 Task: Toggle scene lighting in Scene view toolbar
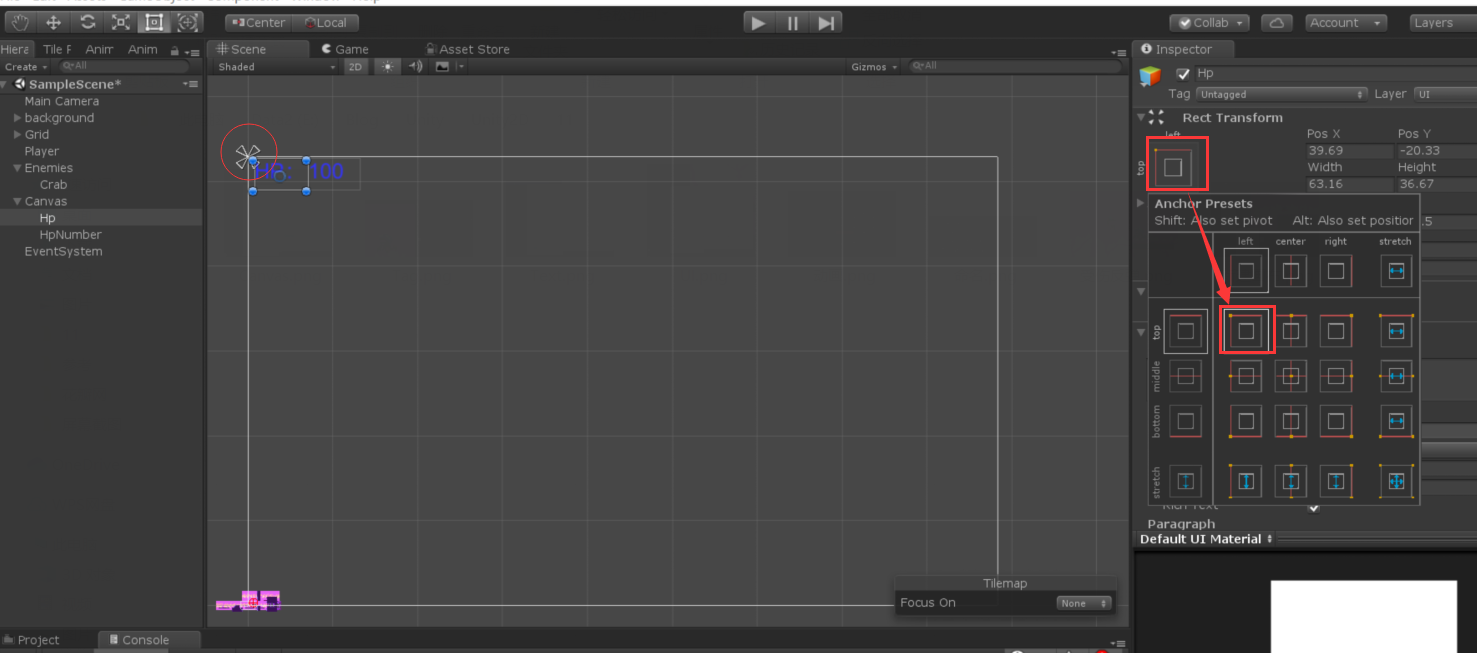tap(387, 66)
